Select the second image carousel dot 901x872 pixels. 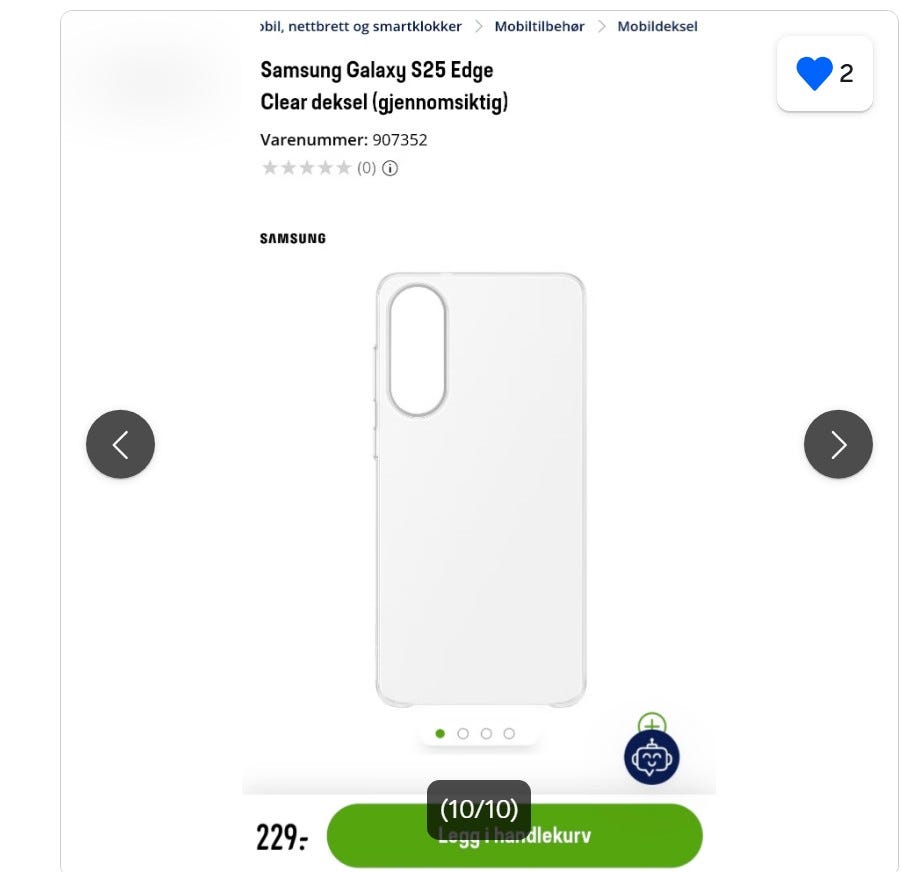pyautogui.click(x=463, y=734)
